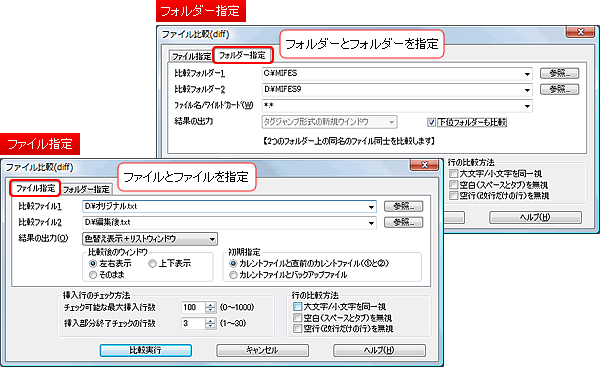Click the 最大挿入行数 value field showing 100
The image size is (600, 367).
[x=193, y=307]
